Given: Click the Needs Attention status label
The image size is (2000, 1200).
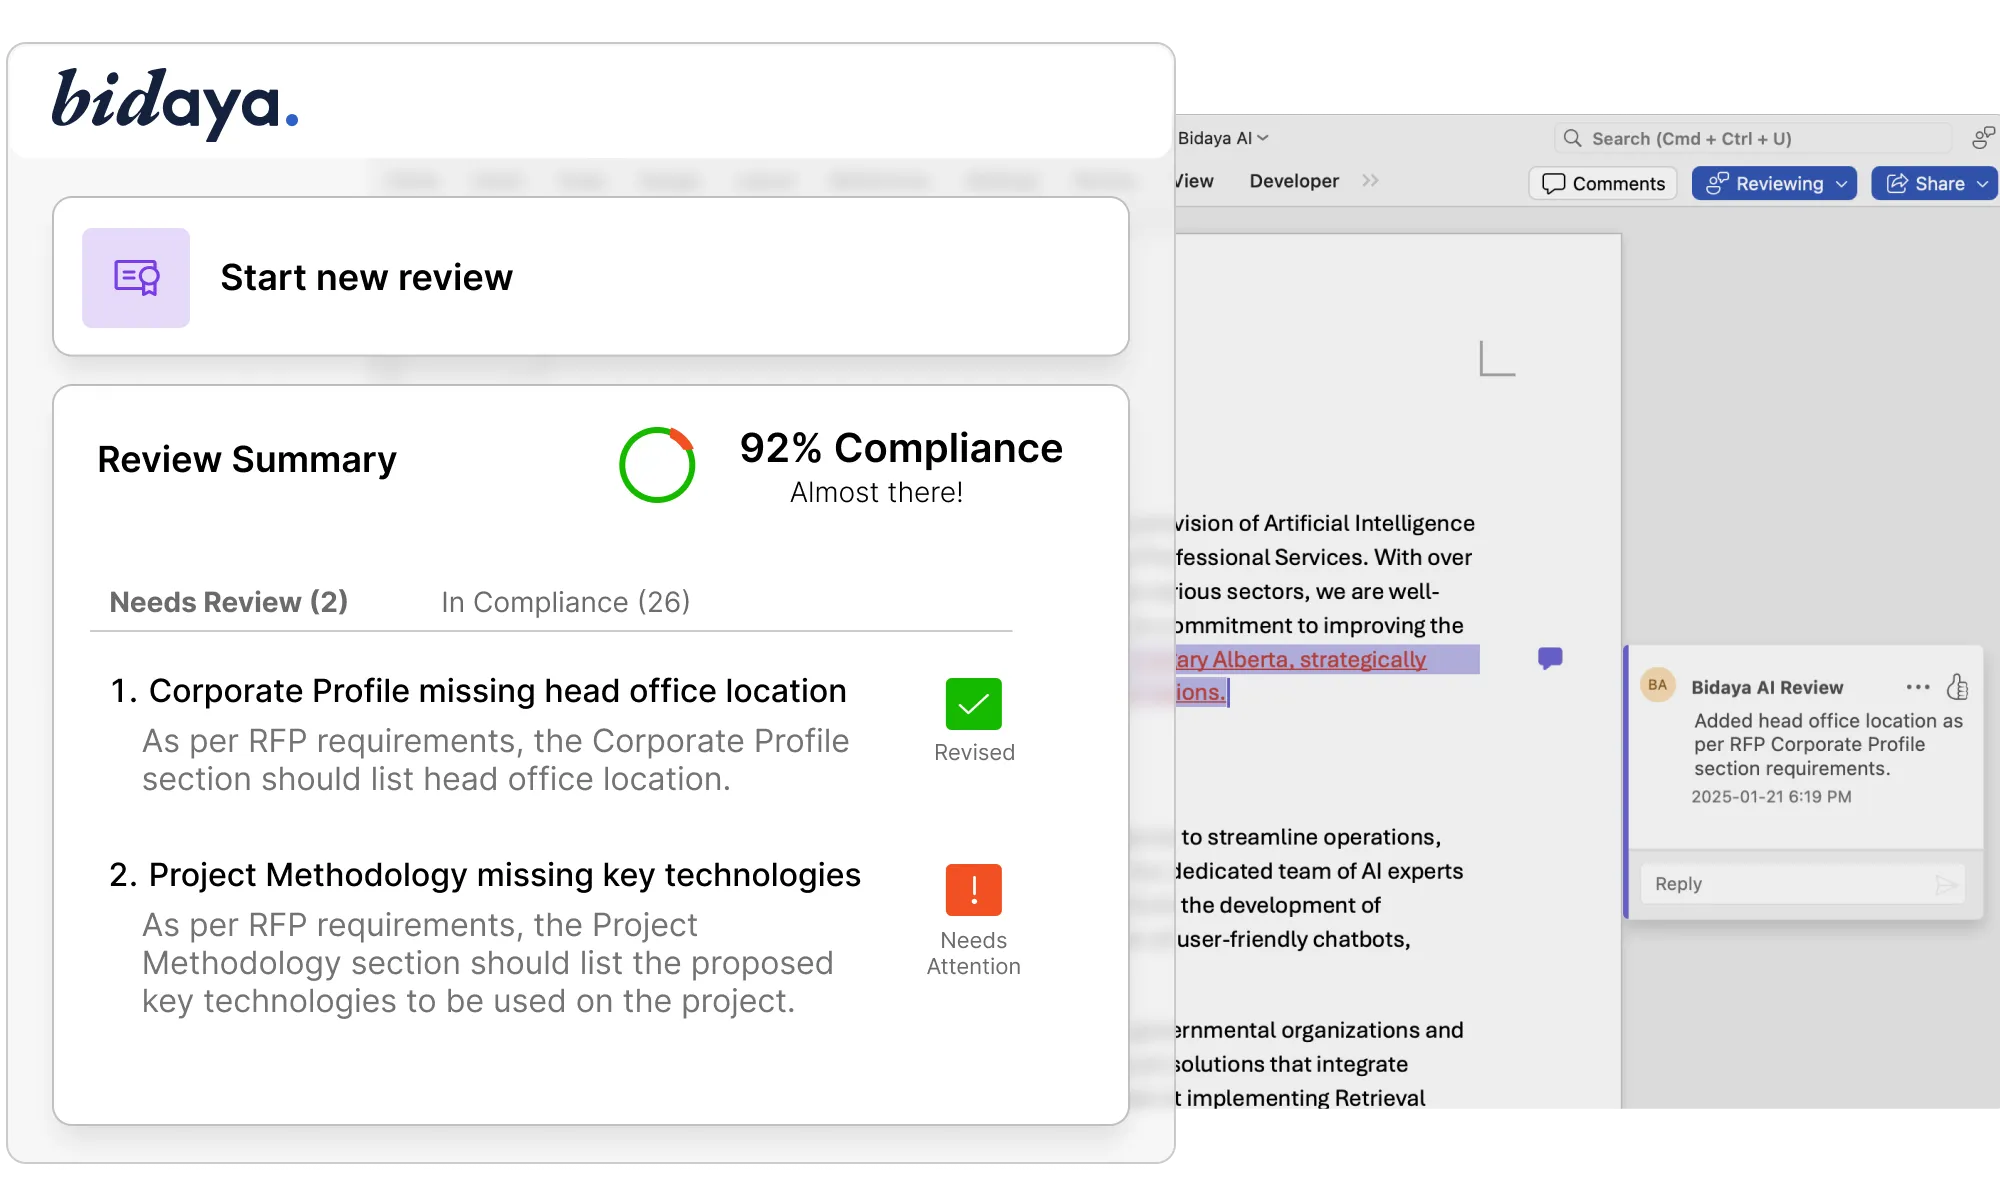Looking at the screenshot, I should coord(973,953).
